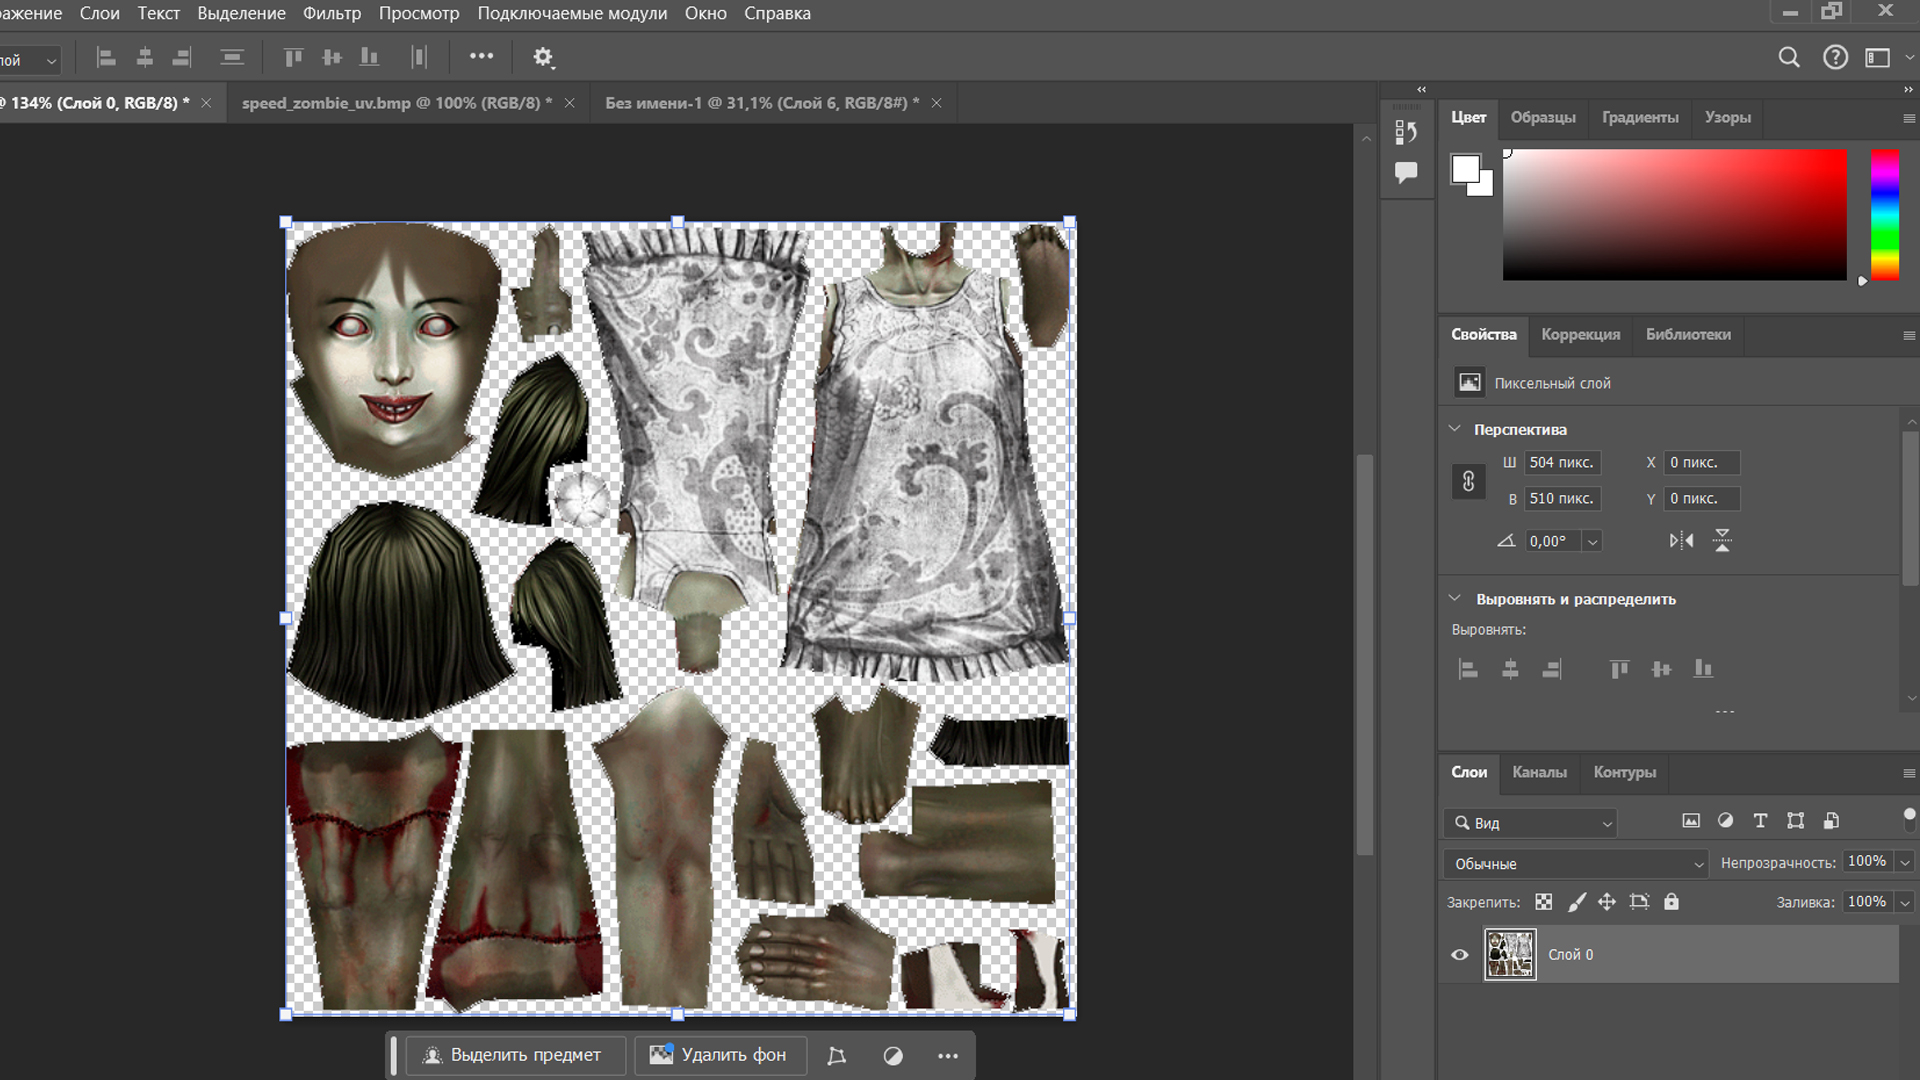The image size is (1920, 1080).
Task: Collapse the Перспектива section
Action: pyautogui.click(x=1455, y=429)
